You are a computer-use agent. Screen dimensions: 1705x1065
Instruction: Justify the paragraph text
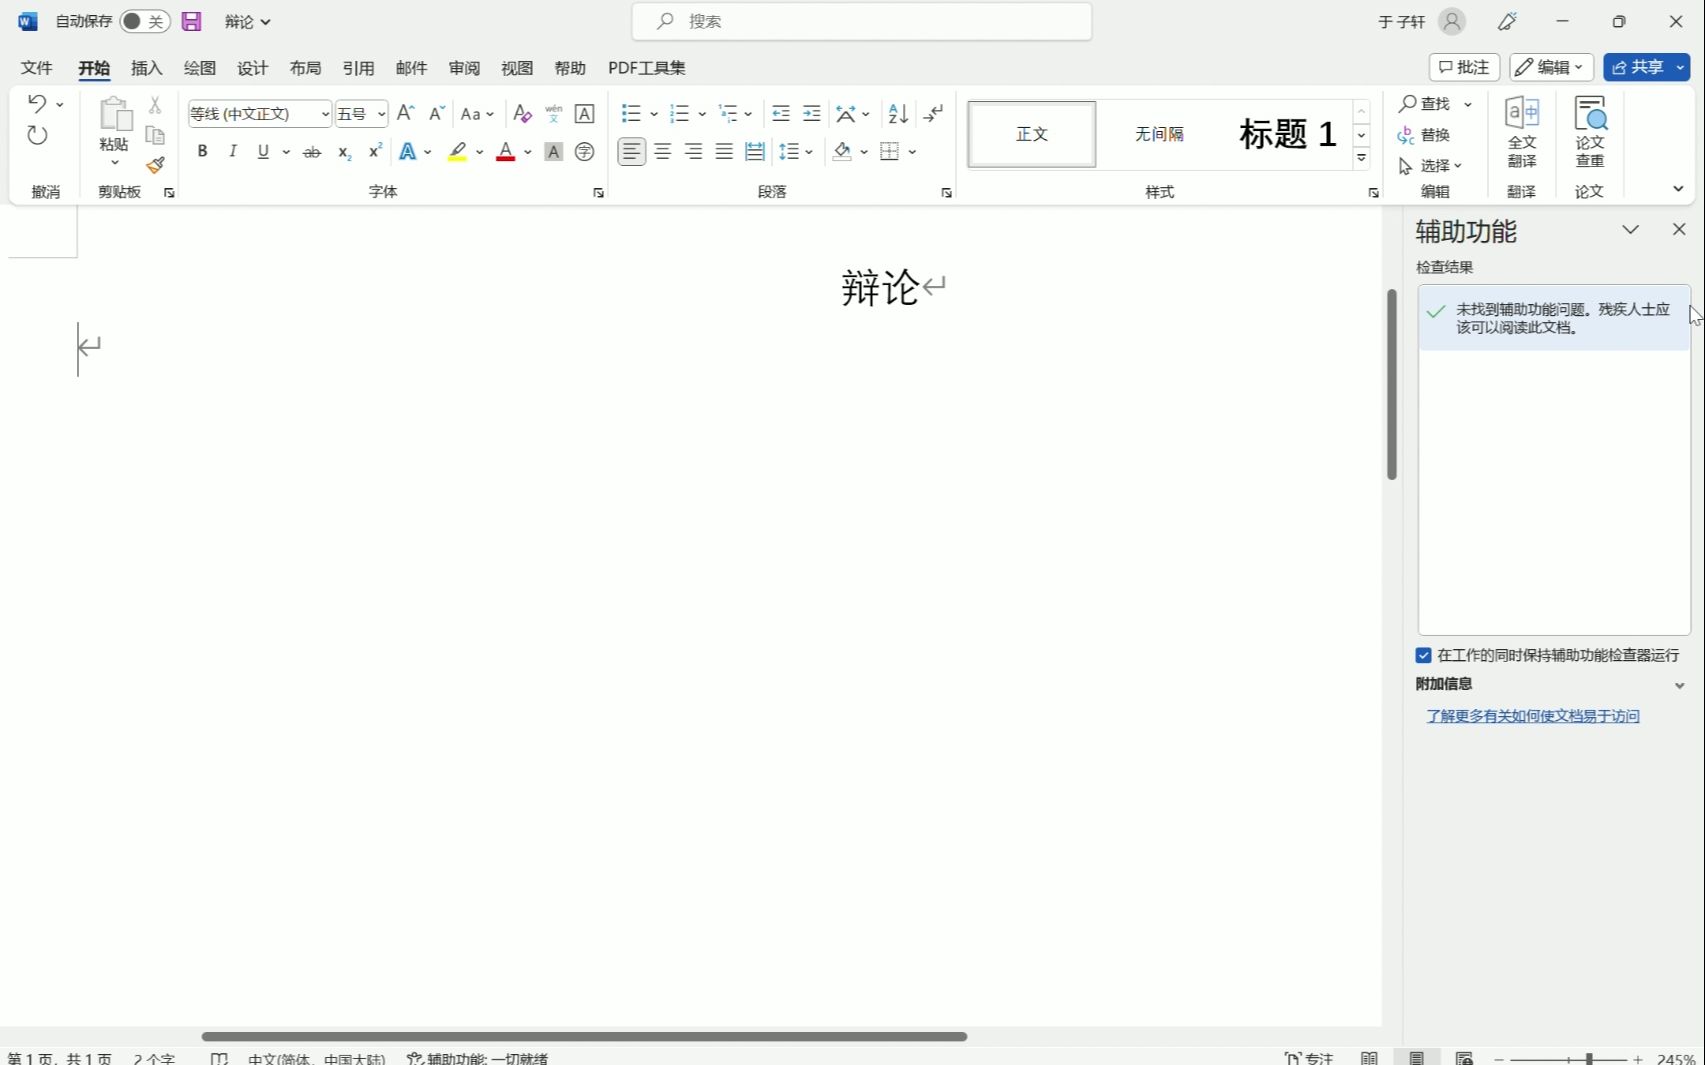tap(724, 152)
